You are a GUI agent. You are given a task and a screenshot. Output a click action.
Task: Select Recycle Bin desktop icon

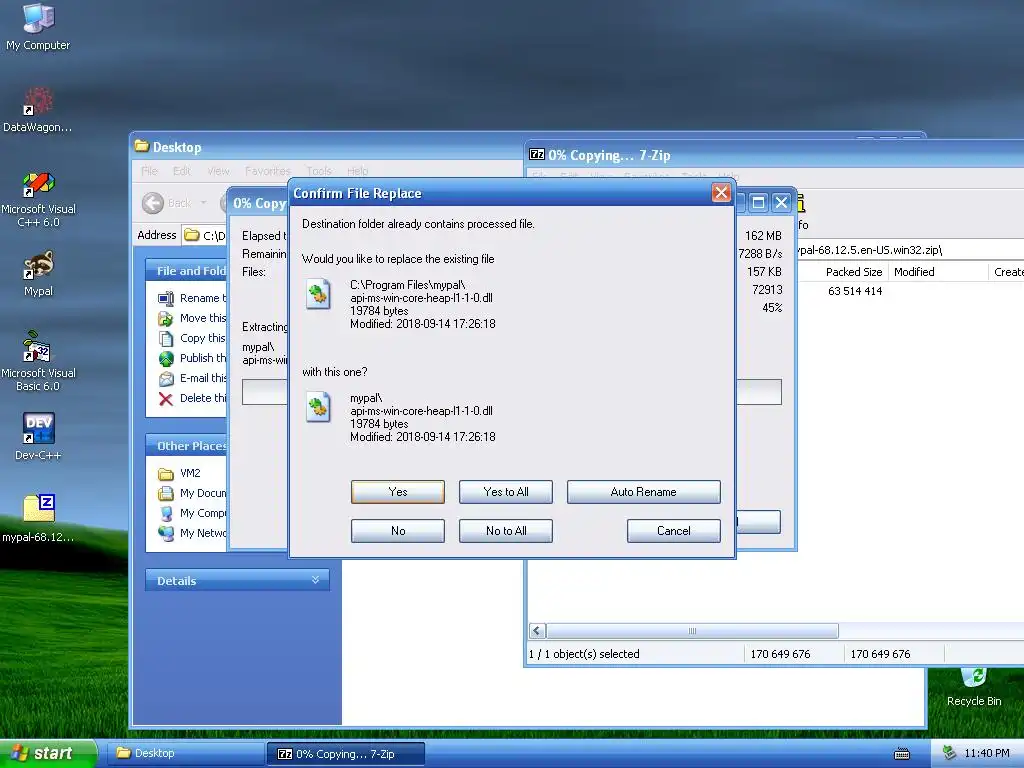[974, 686]
